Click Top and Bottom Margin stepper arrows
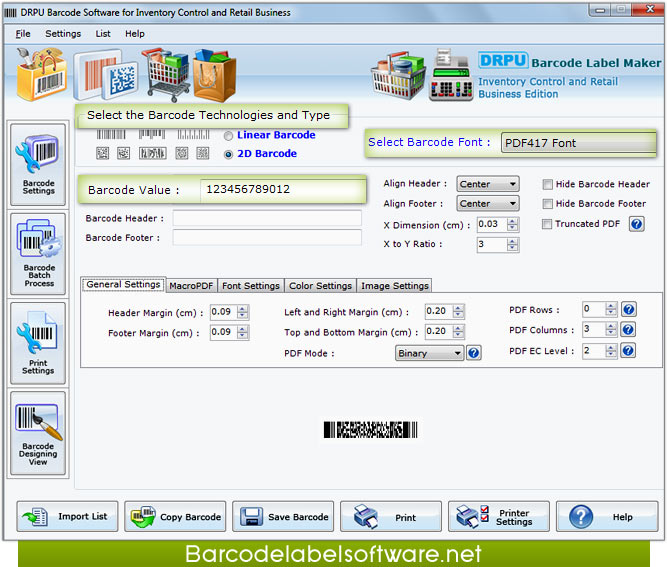This screenshot has width=667, height=567. pyautogui.click(x=458, y=331)
